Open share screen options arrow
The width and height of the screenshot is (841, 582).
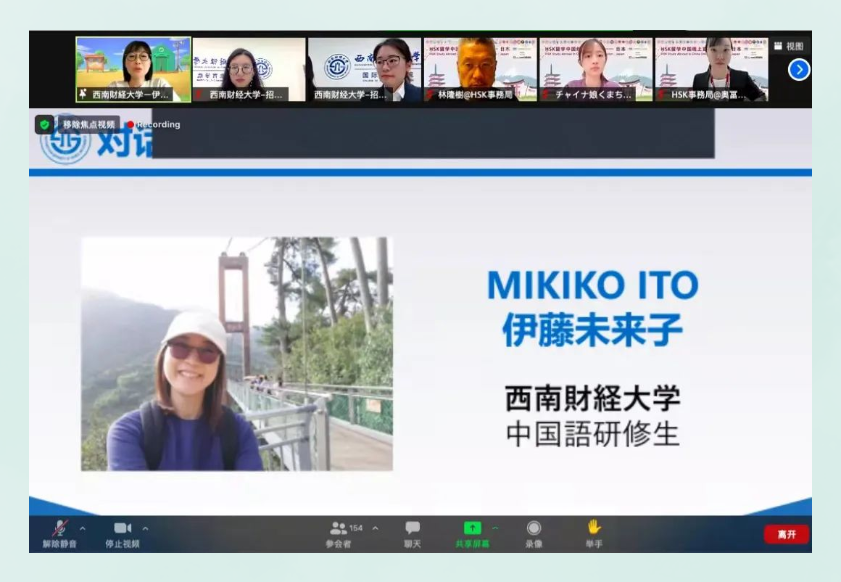(x=494, y=528)
